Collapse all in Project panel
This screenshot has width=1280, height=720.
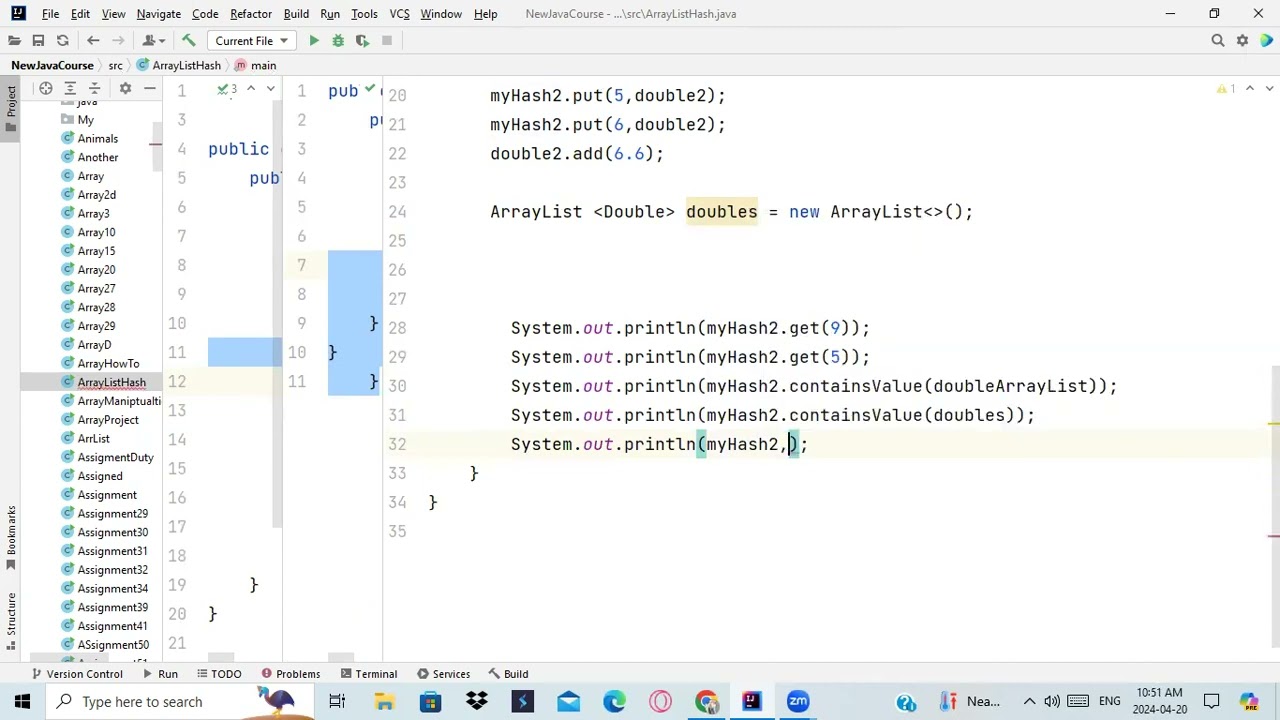95,89
